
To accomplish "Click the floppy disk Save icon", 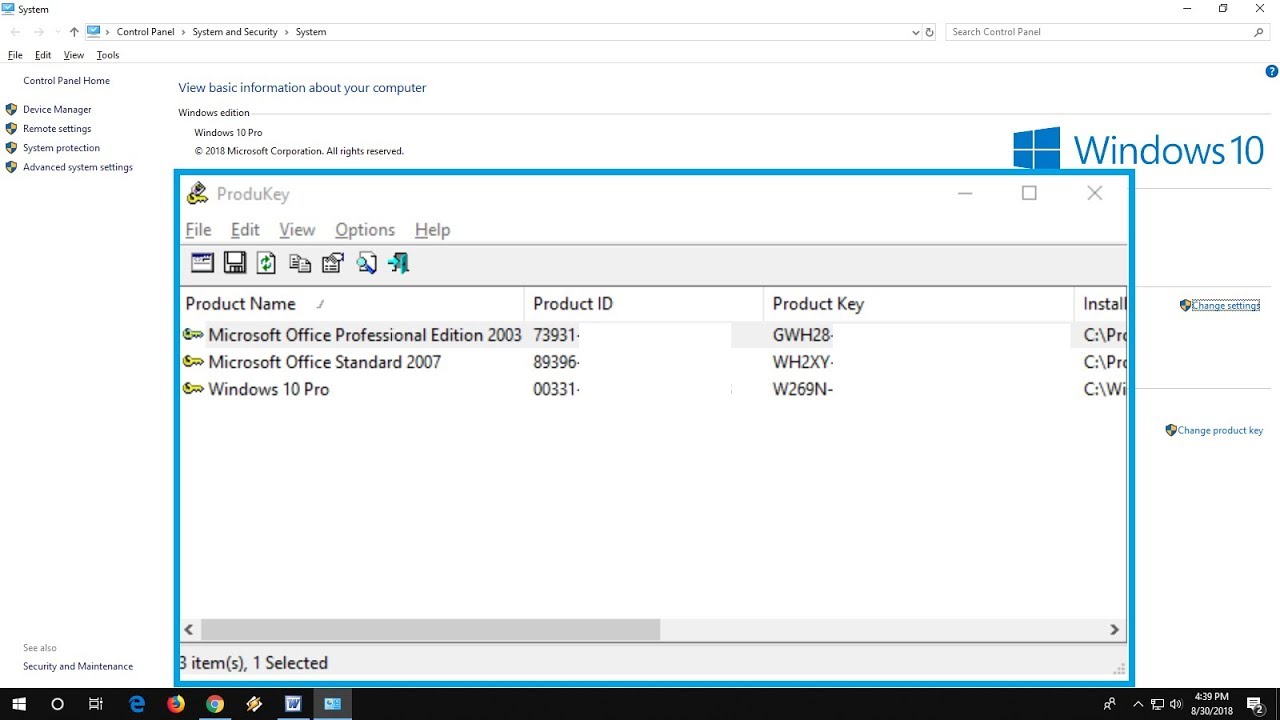I will click(x=235, y=263).
